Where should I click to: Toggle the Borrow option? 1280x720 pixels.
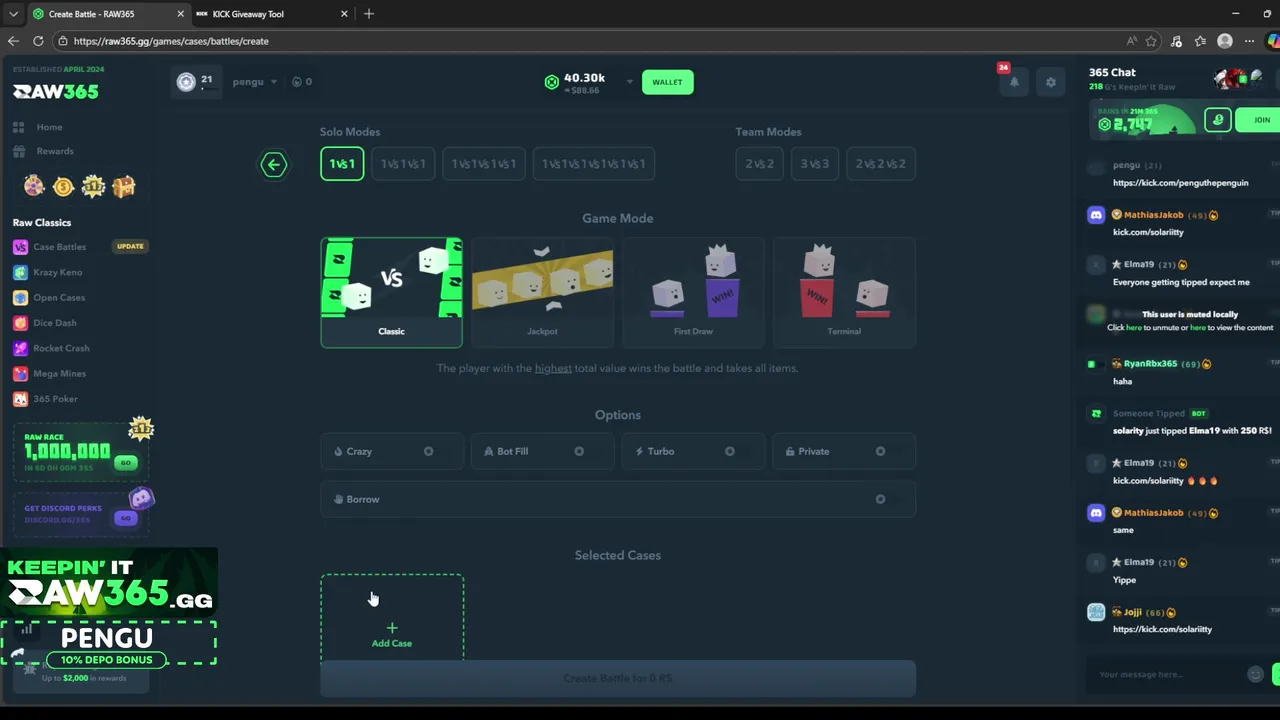pos(618,499)
